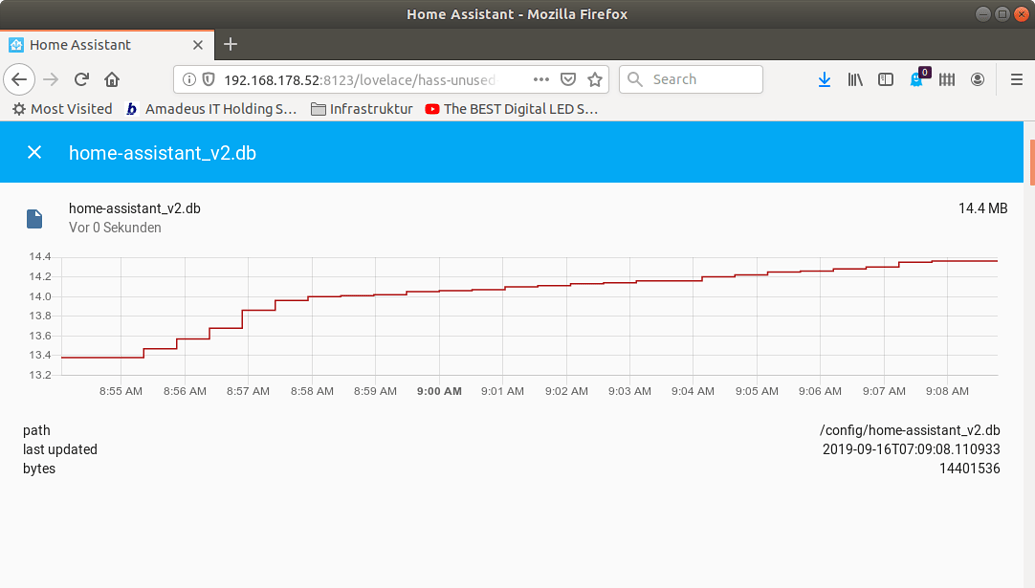Open the Downloads panel in the toolbar
This screenshot has width=1035, height=588.
point(824,79)
